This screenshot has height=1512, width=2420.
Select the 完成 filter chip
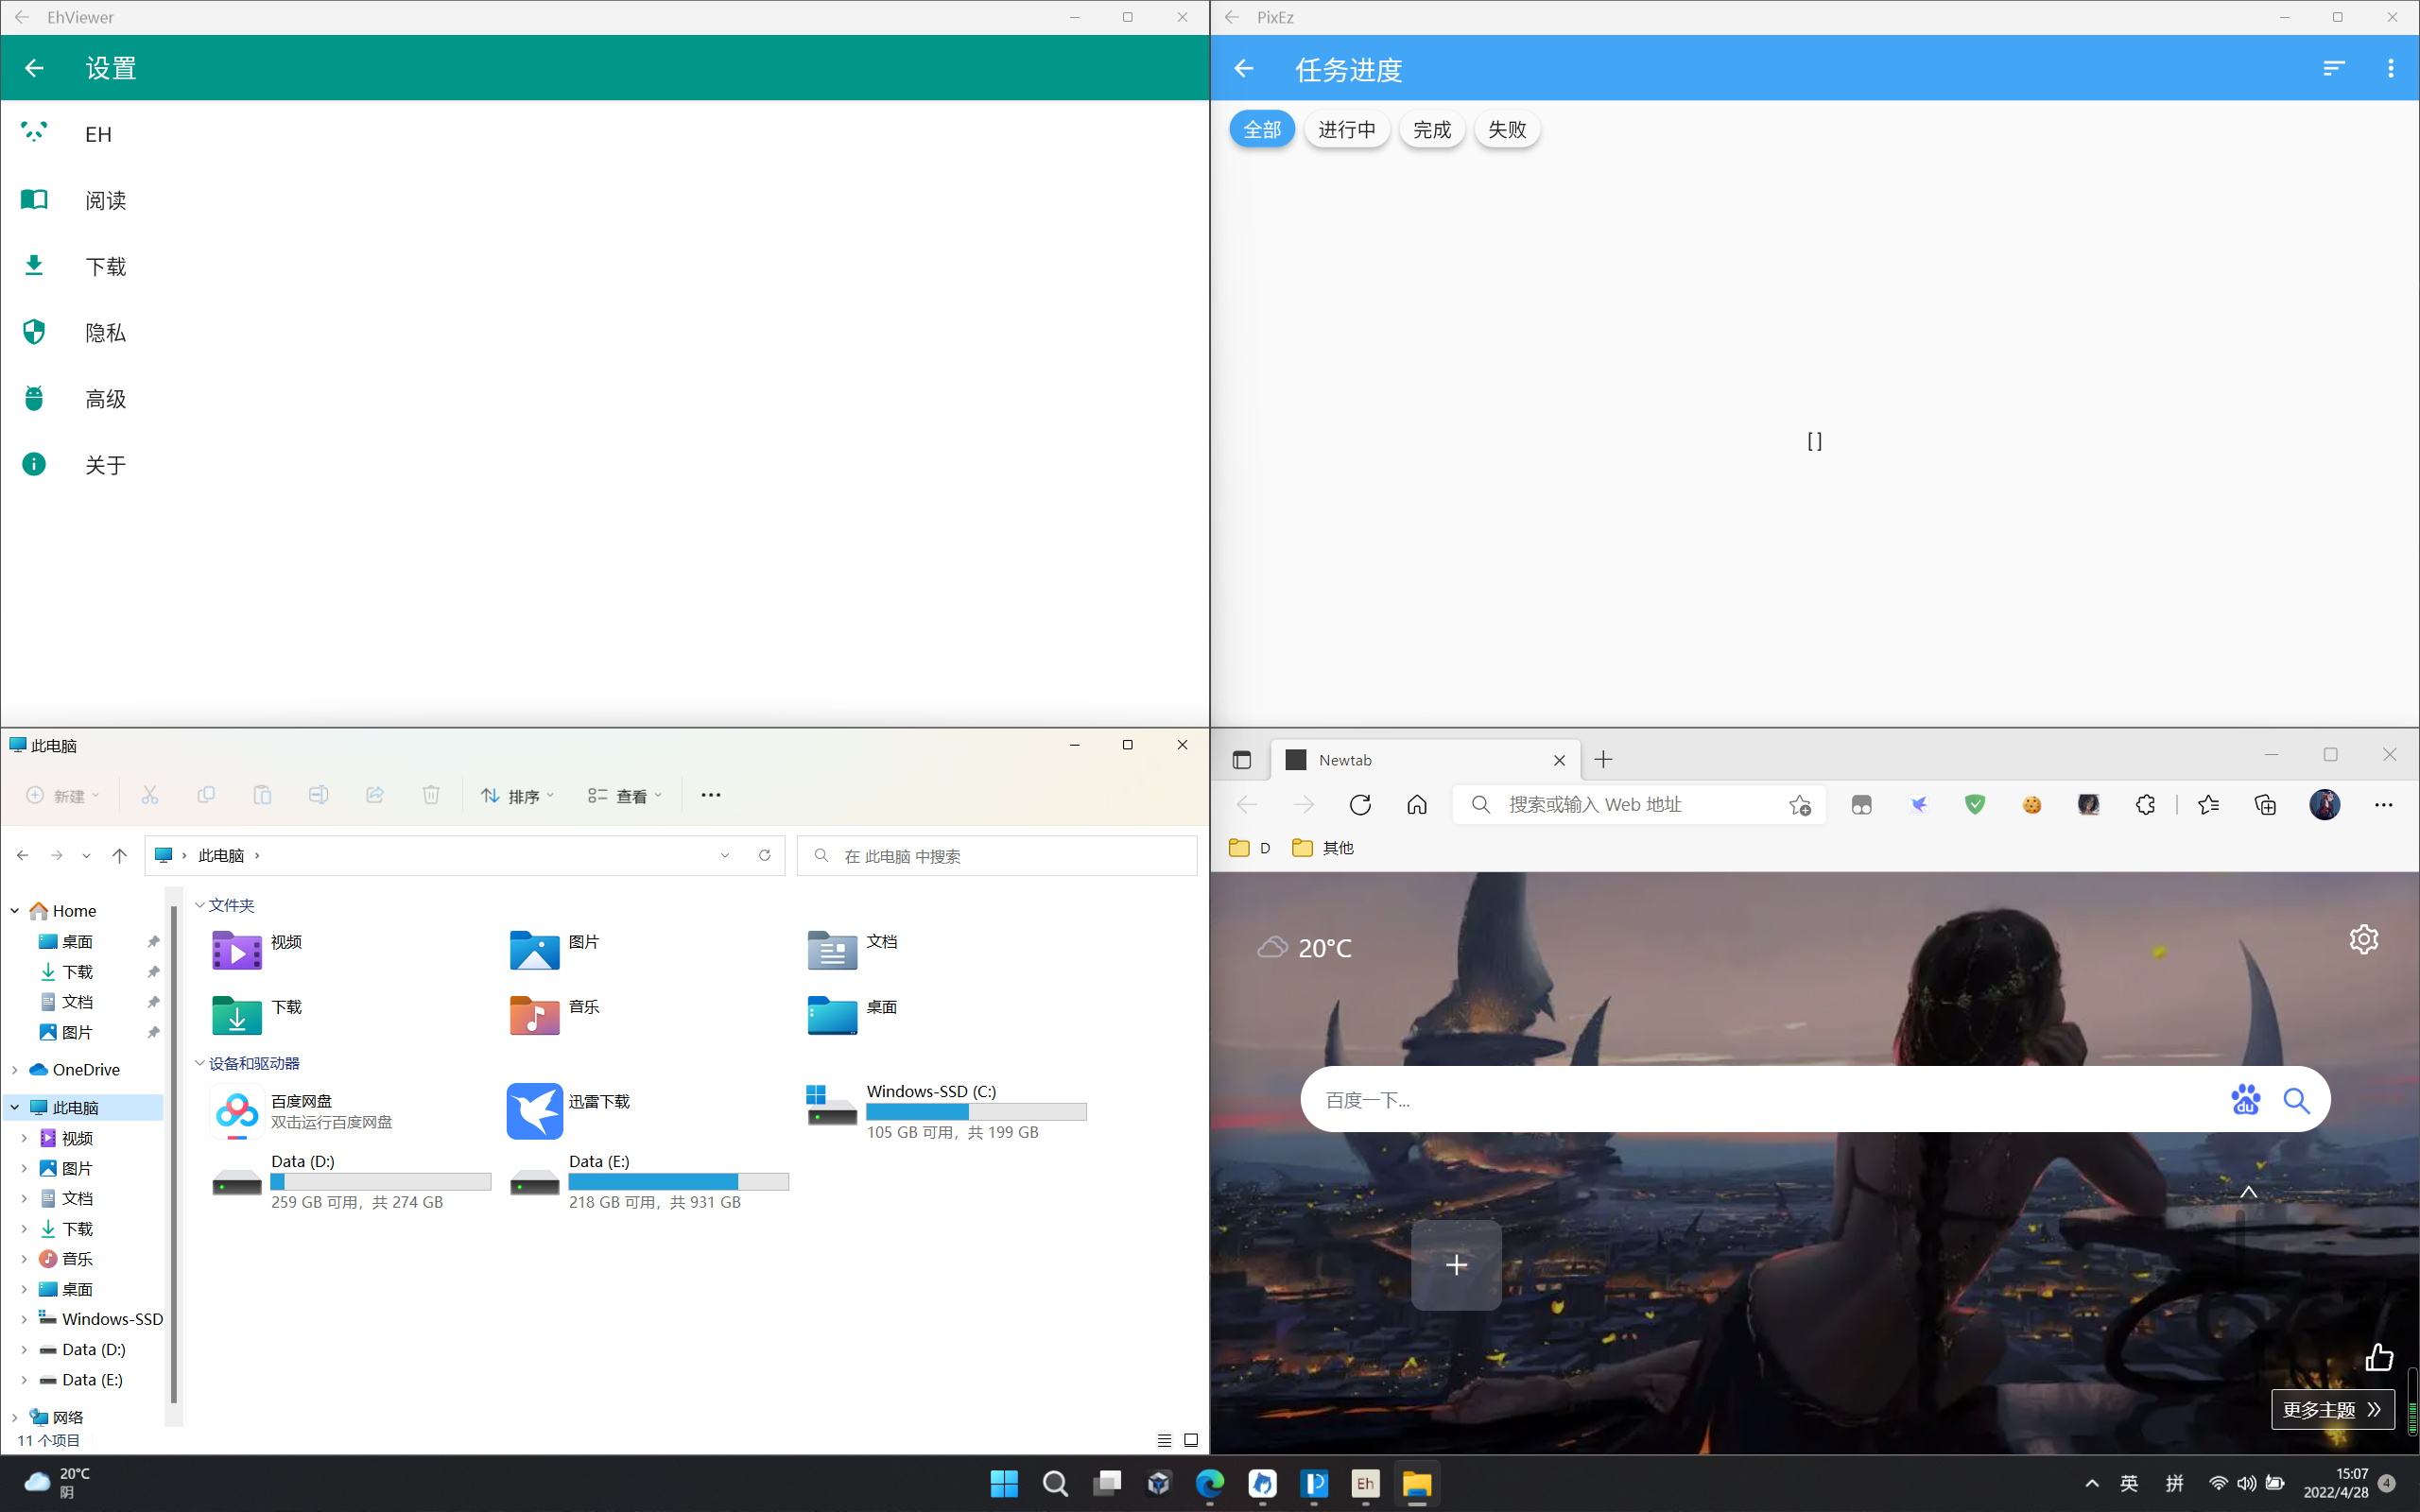point(1432,129)
